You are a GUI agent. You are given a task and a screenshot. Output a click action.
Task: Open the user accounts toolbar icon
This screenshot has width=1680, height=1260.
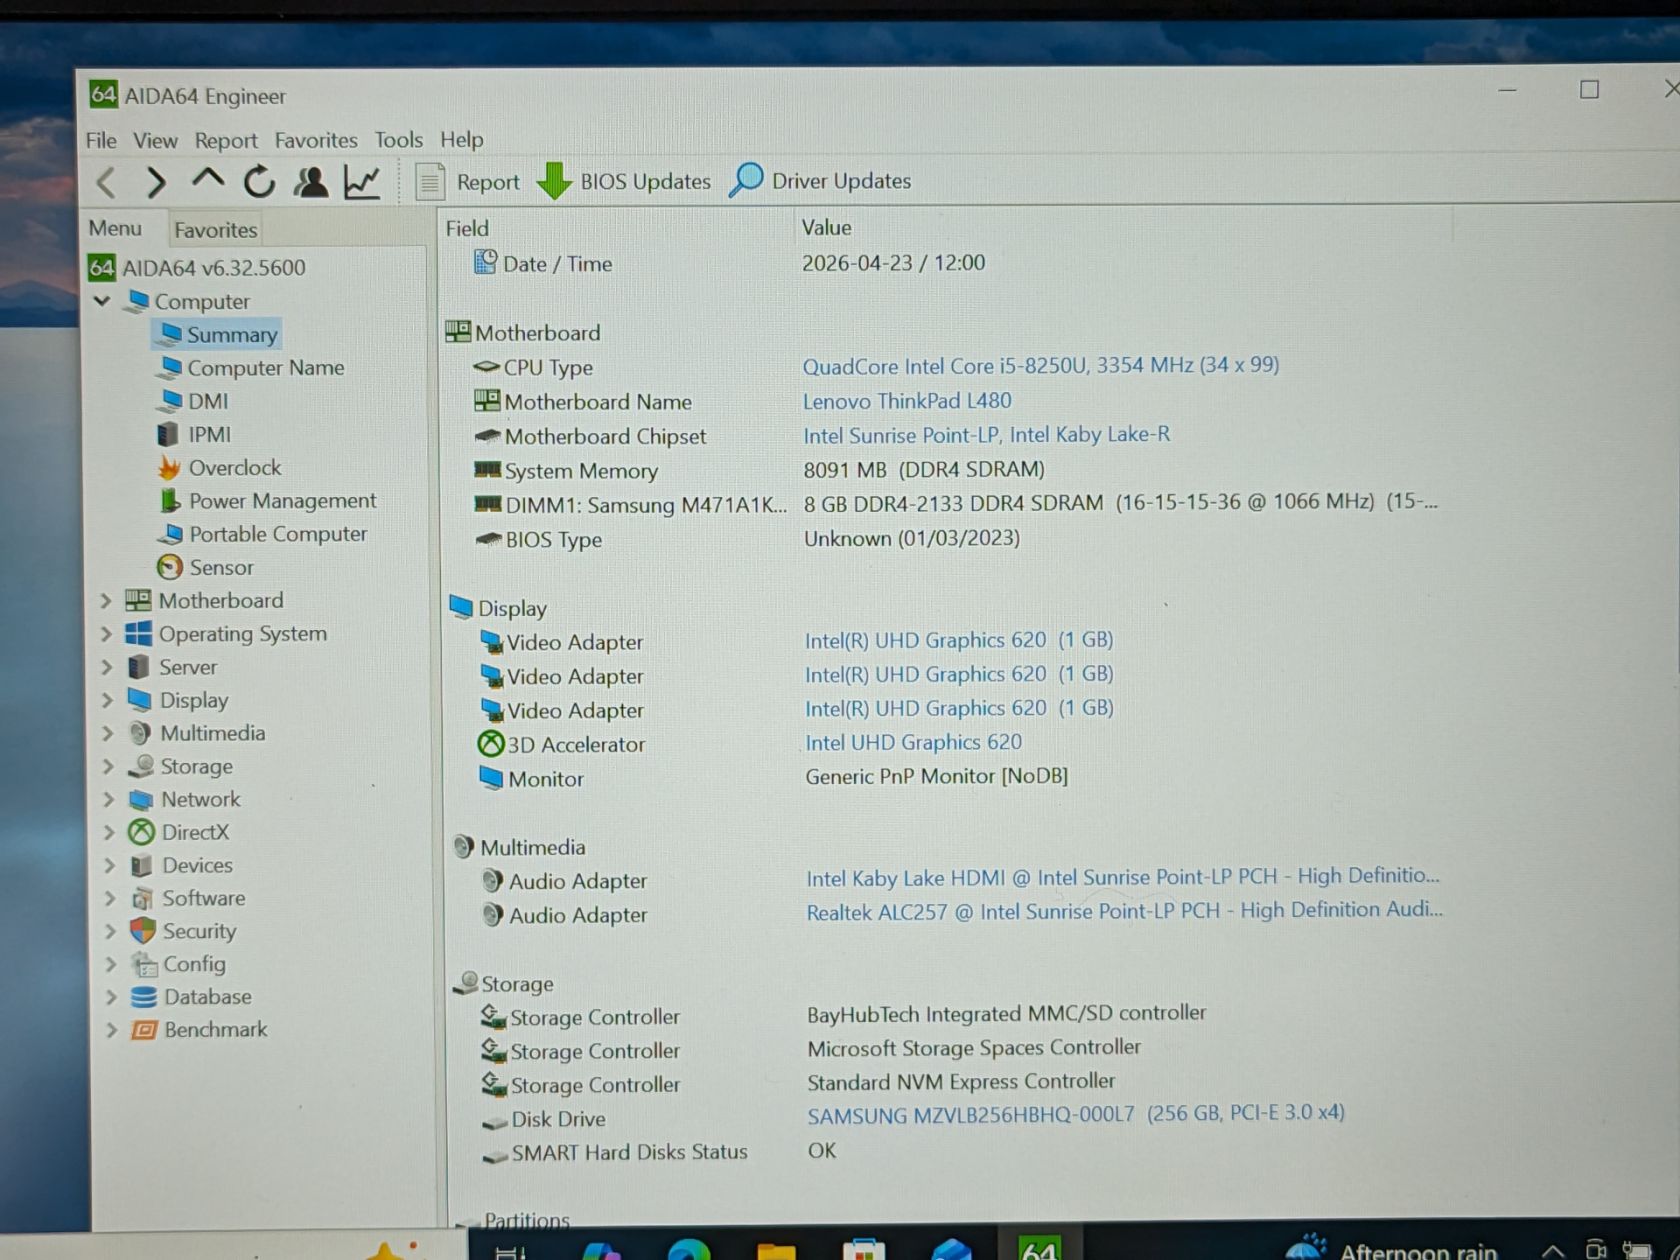[311, 181]
